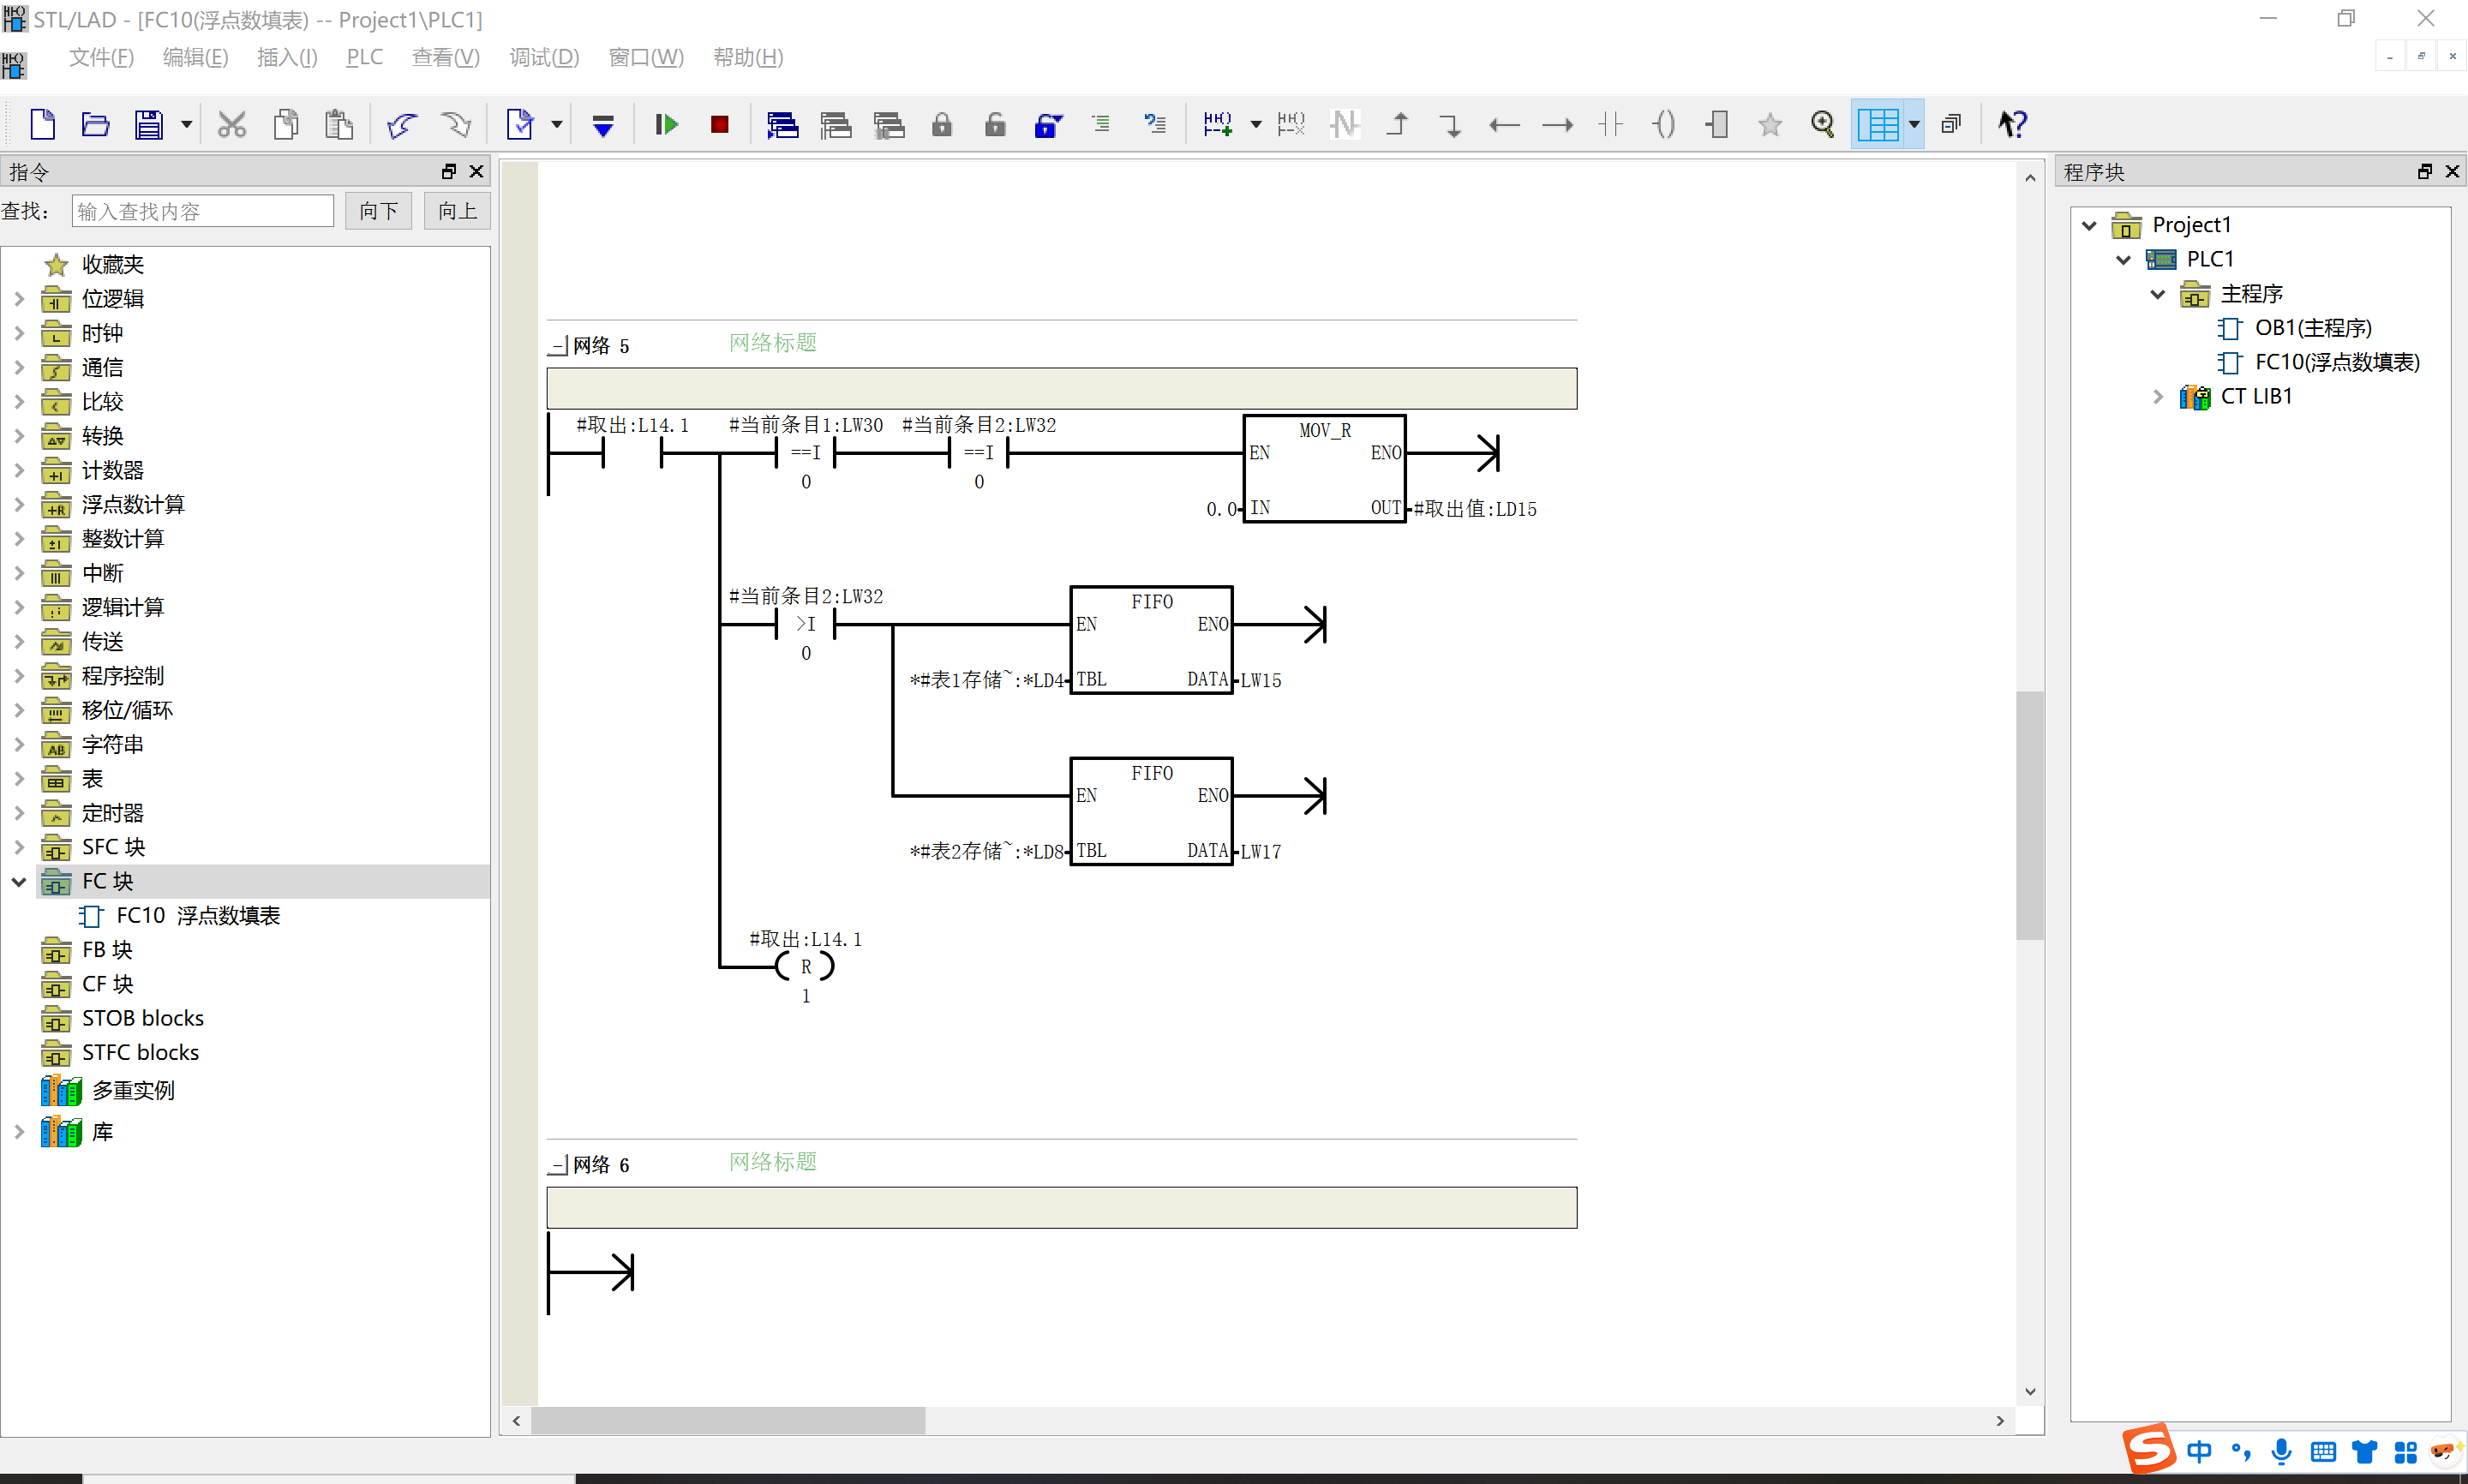Open the 插入(I) menu
2468x1484 pixels.
tap(287, 57)
